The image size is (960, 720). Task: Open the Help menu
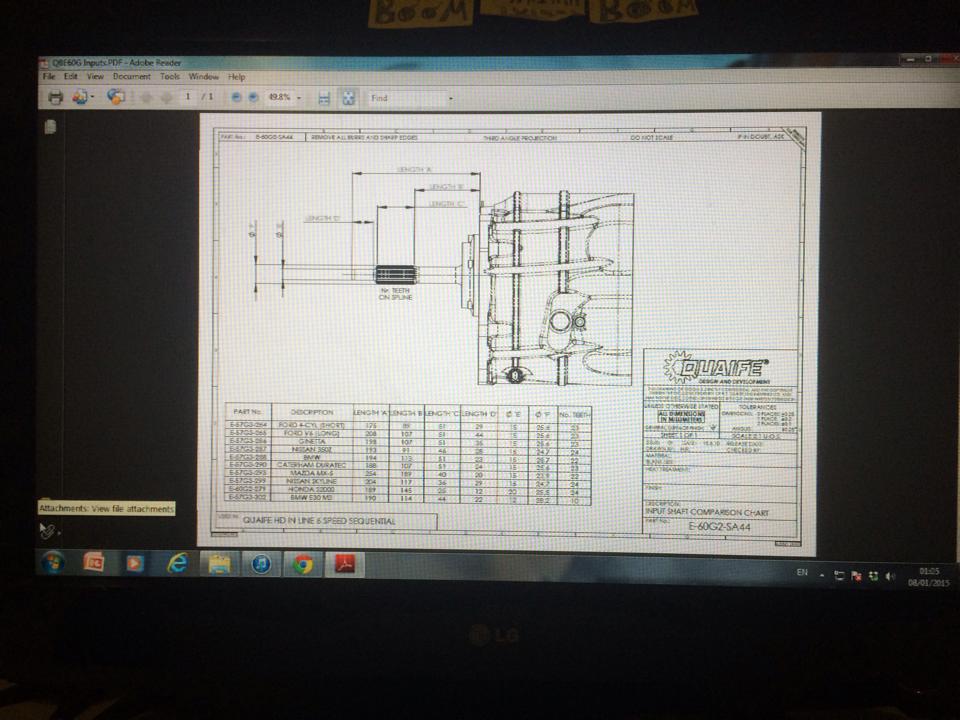236,77
